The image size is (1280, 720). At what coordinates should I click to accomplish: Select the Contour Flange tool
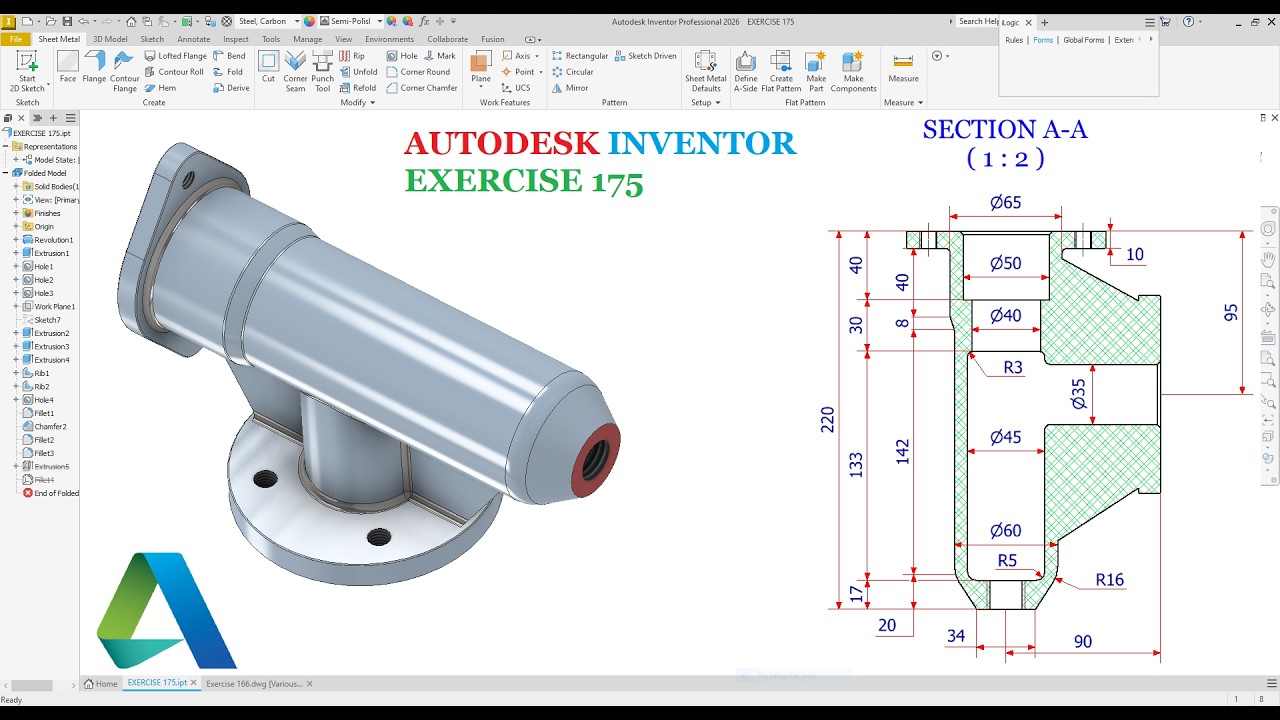point(125,71)
